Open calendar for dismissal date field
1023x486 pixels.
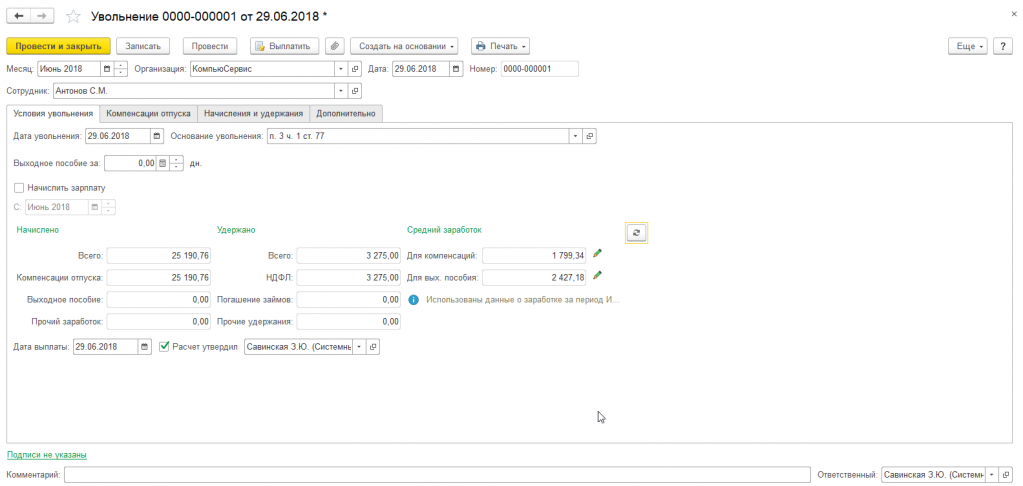[x=156, y=136]
